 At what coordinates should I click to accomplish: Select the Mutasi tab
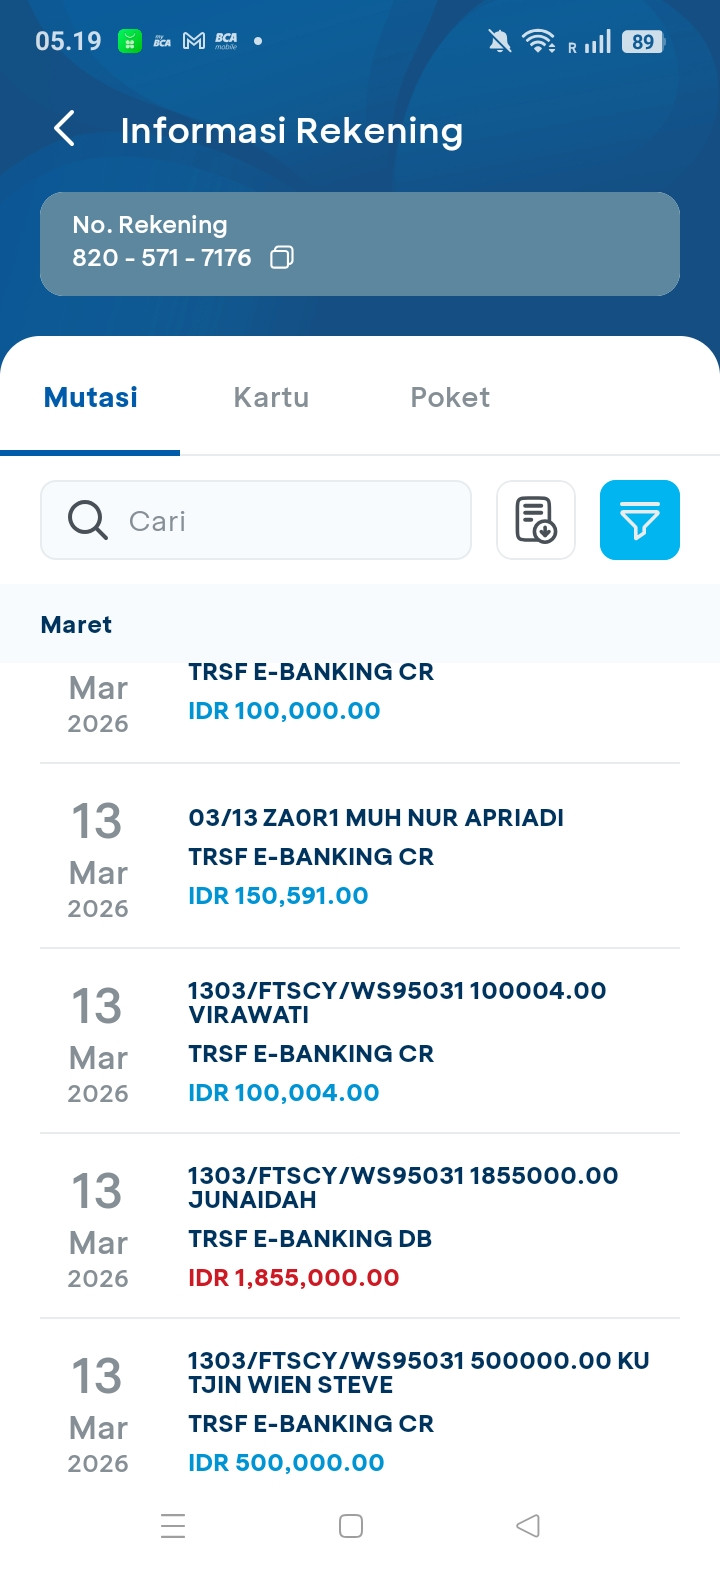(91, 397)
